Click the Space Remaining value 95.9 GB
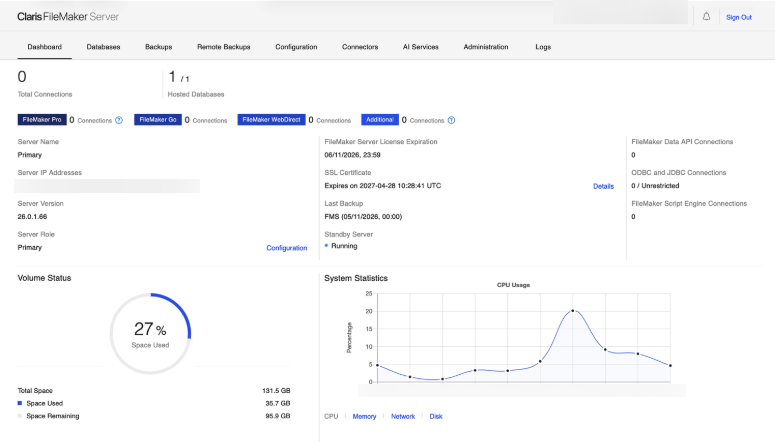775x448 pixels. [x=278, y=416]
